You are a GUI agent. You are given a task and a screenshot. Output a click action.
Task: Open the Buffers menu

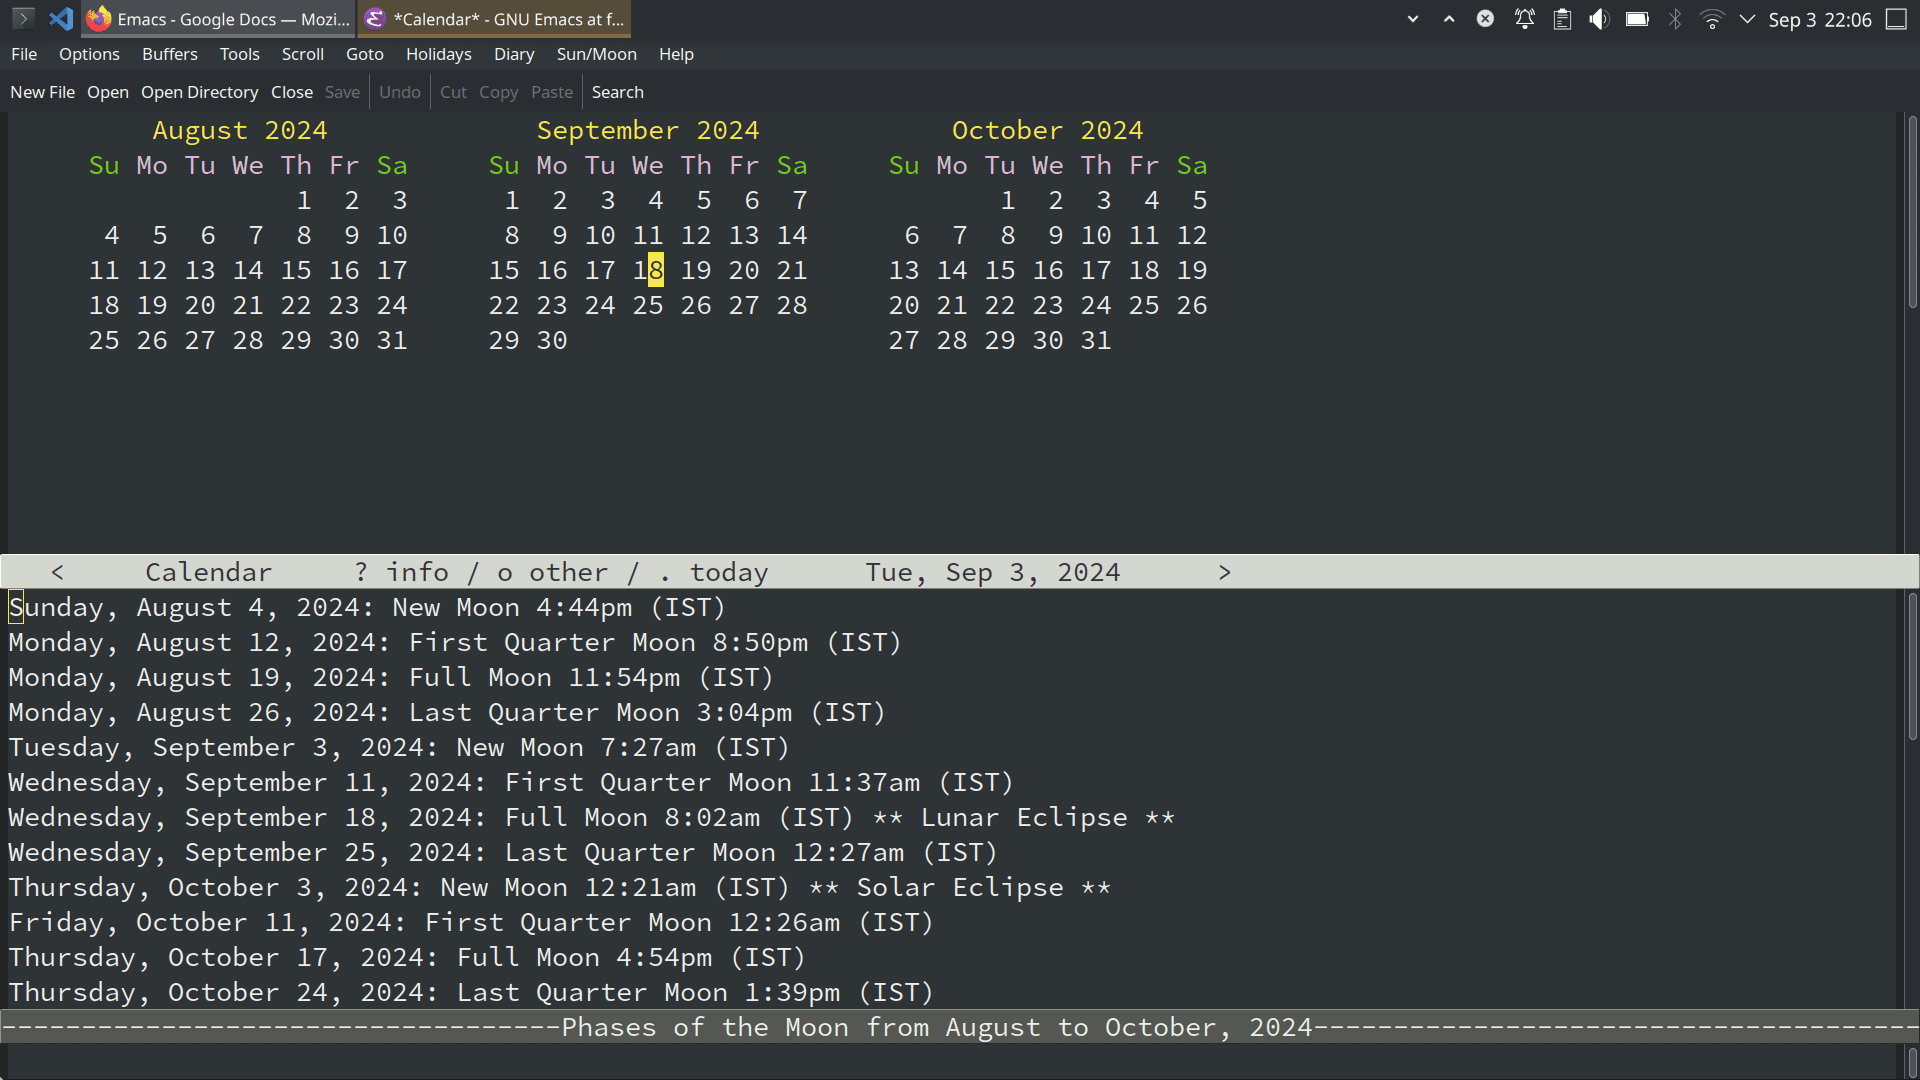[x=169, y=54]
